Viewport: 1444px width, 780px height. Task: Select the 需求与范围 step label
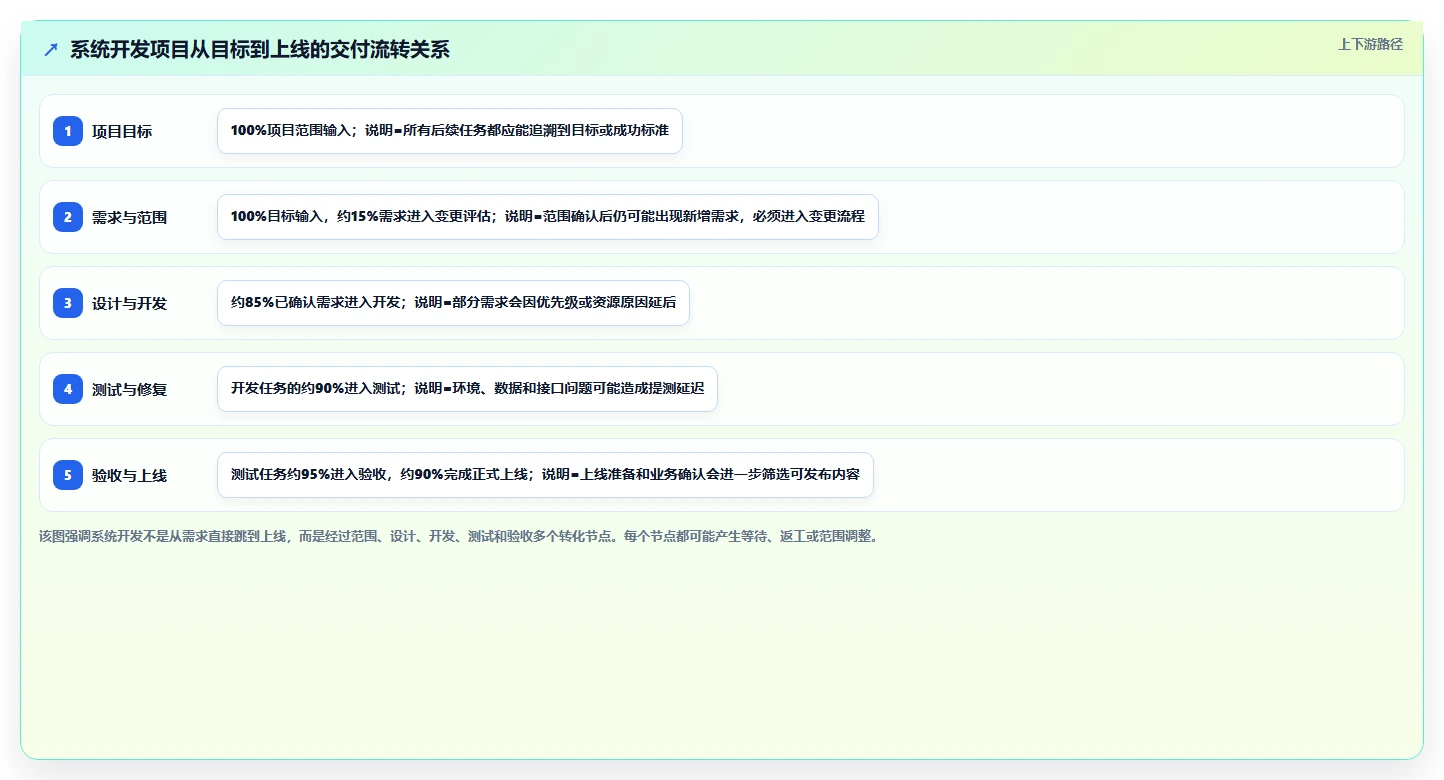[129, 217]
